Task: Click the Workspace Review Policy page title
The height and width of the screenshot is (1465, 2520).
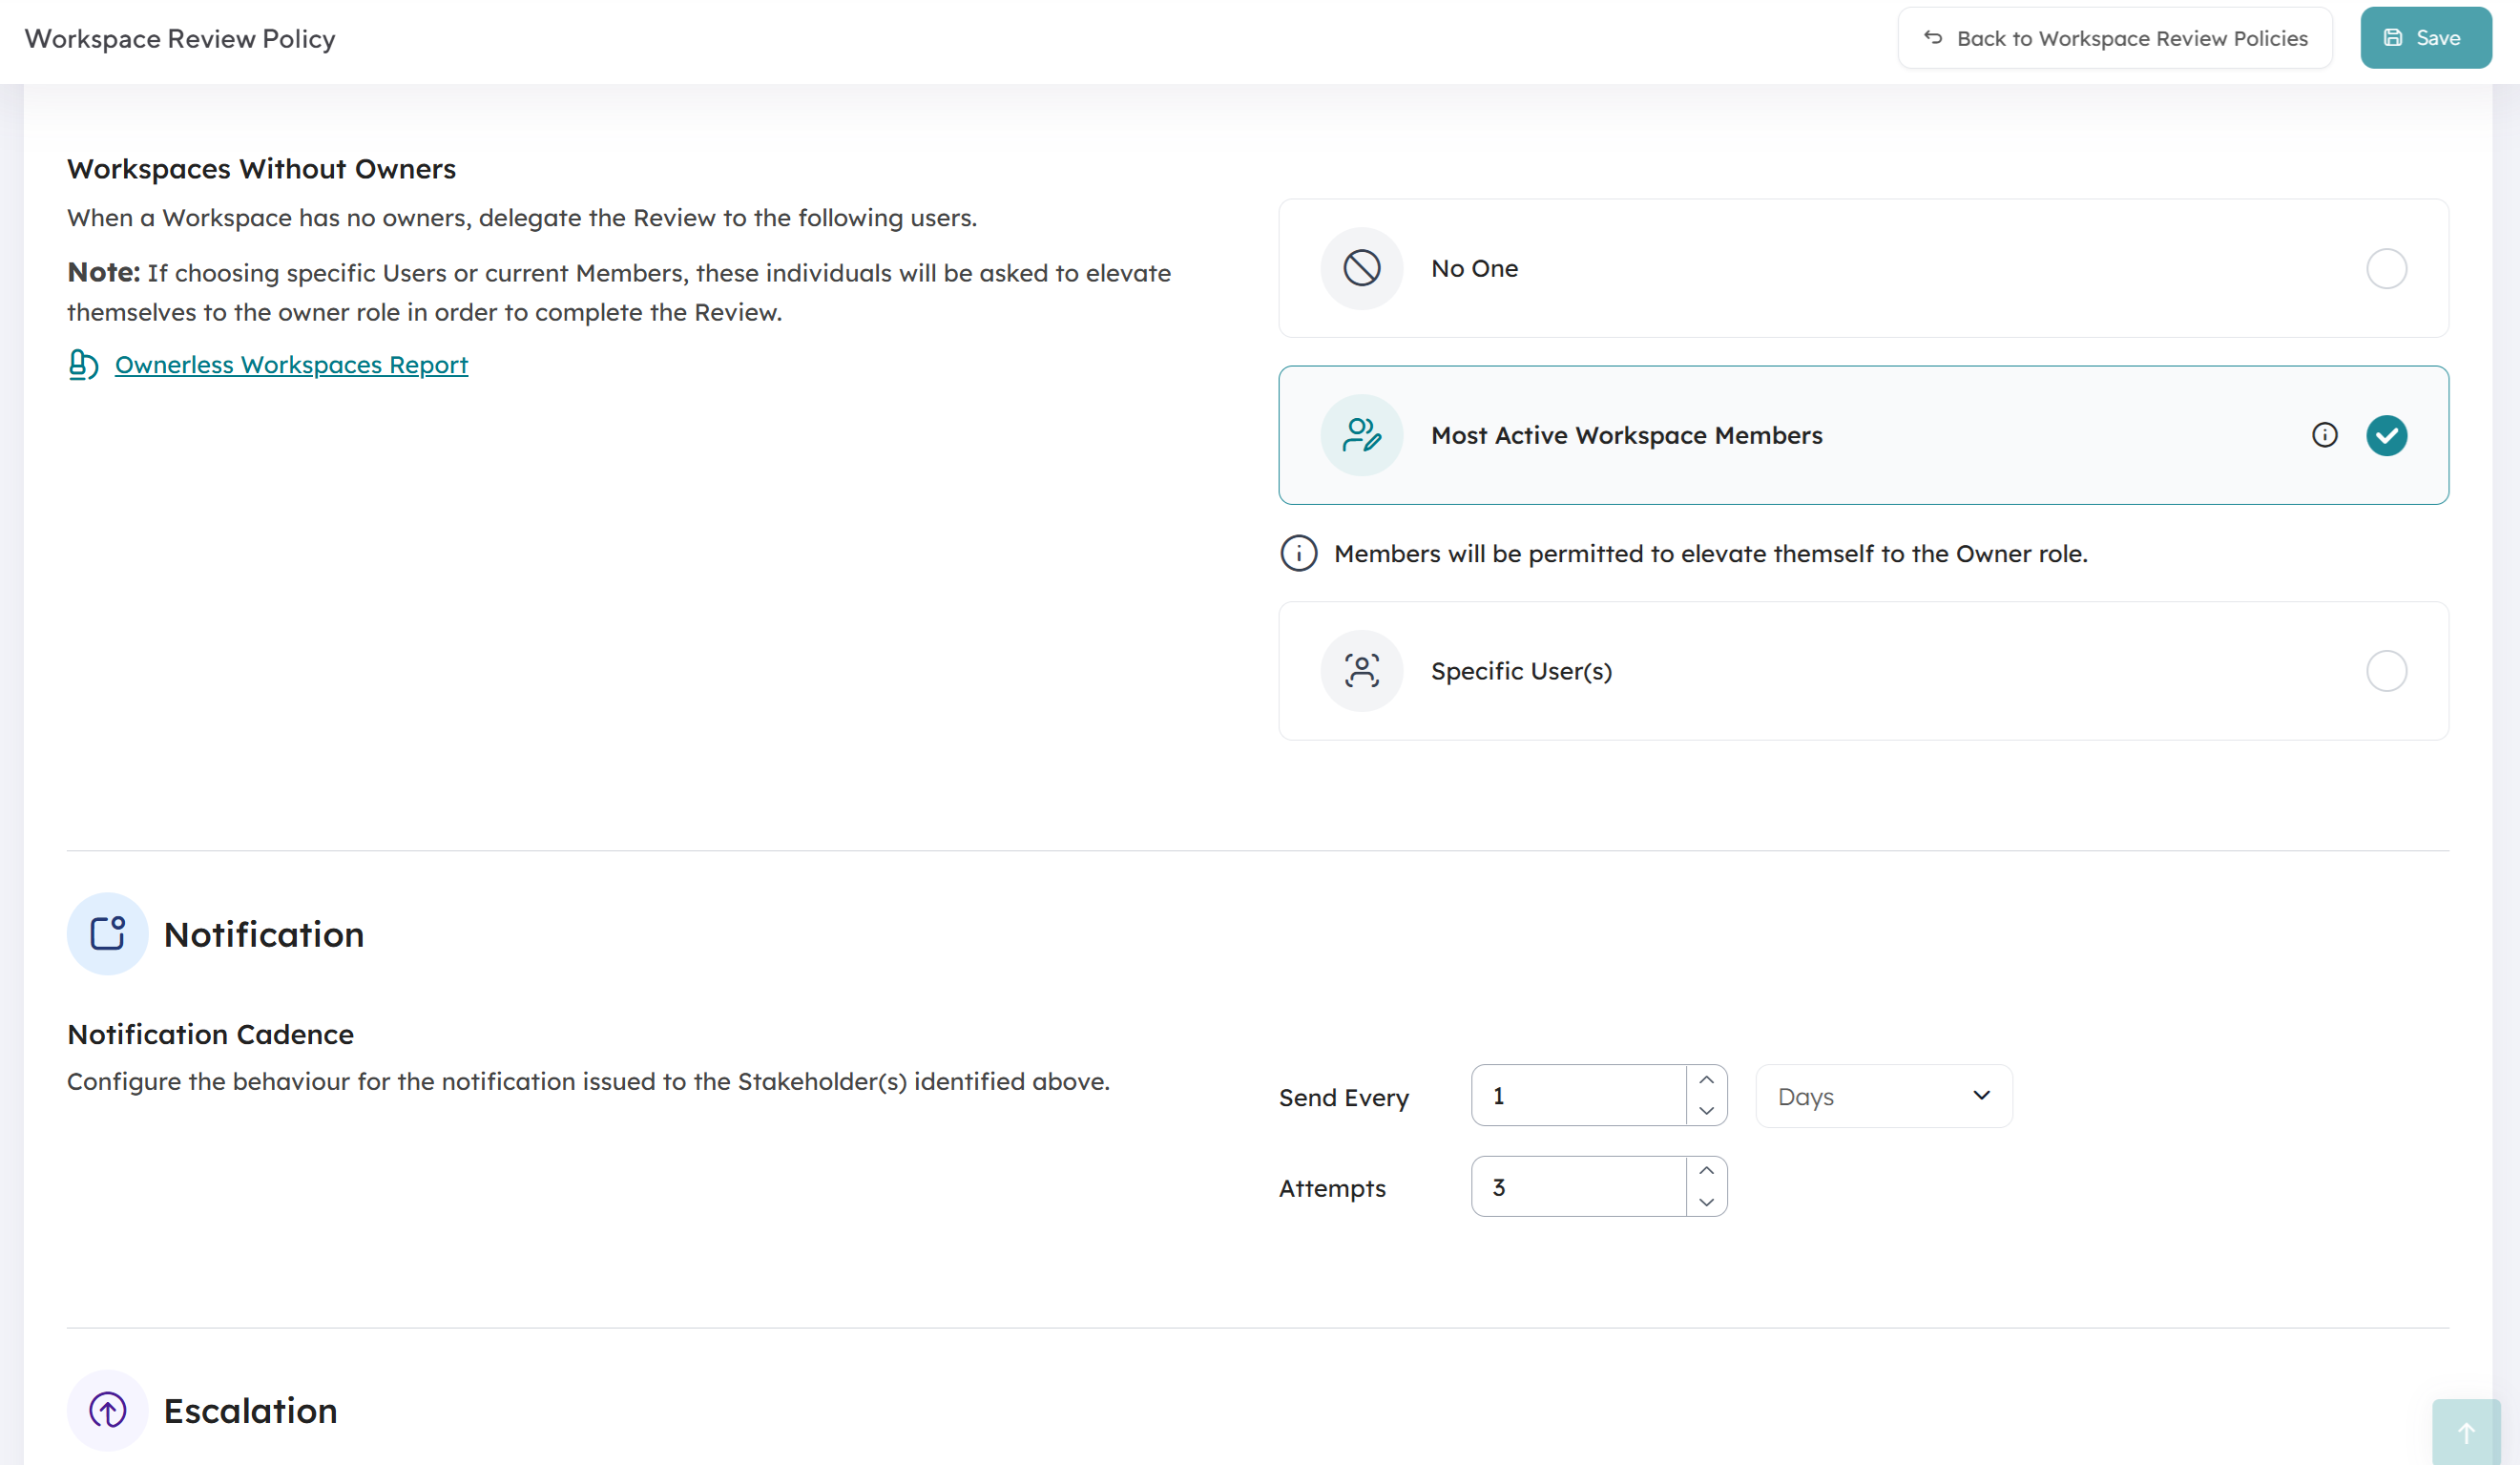Action: [180, 38]
